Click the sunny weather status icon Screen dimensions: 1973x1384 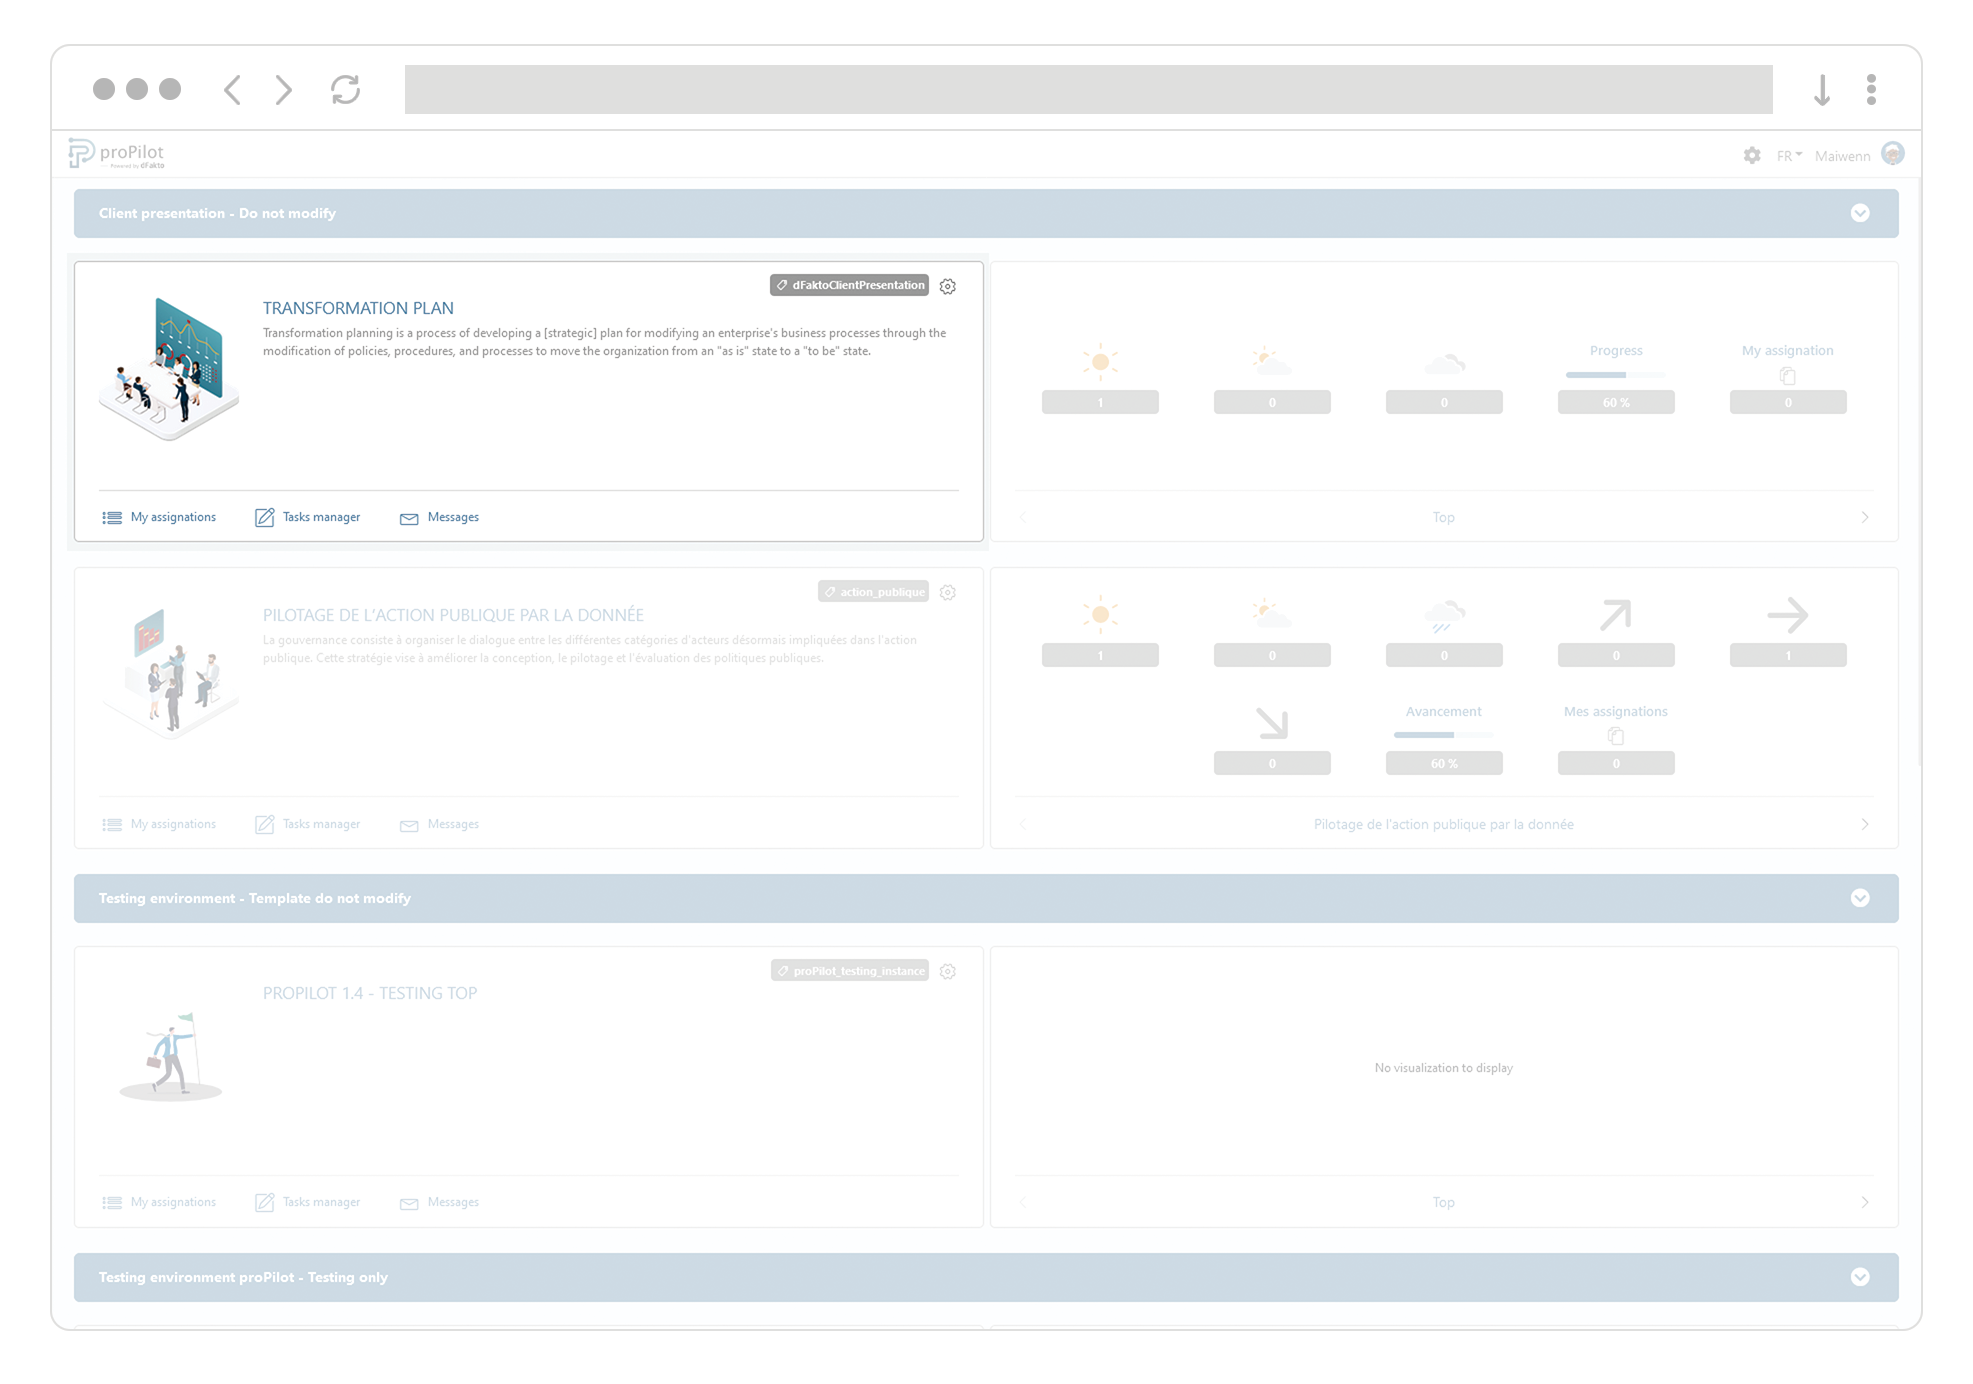(1100, 362)
